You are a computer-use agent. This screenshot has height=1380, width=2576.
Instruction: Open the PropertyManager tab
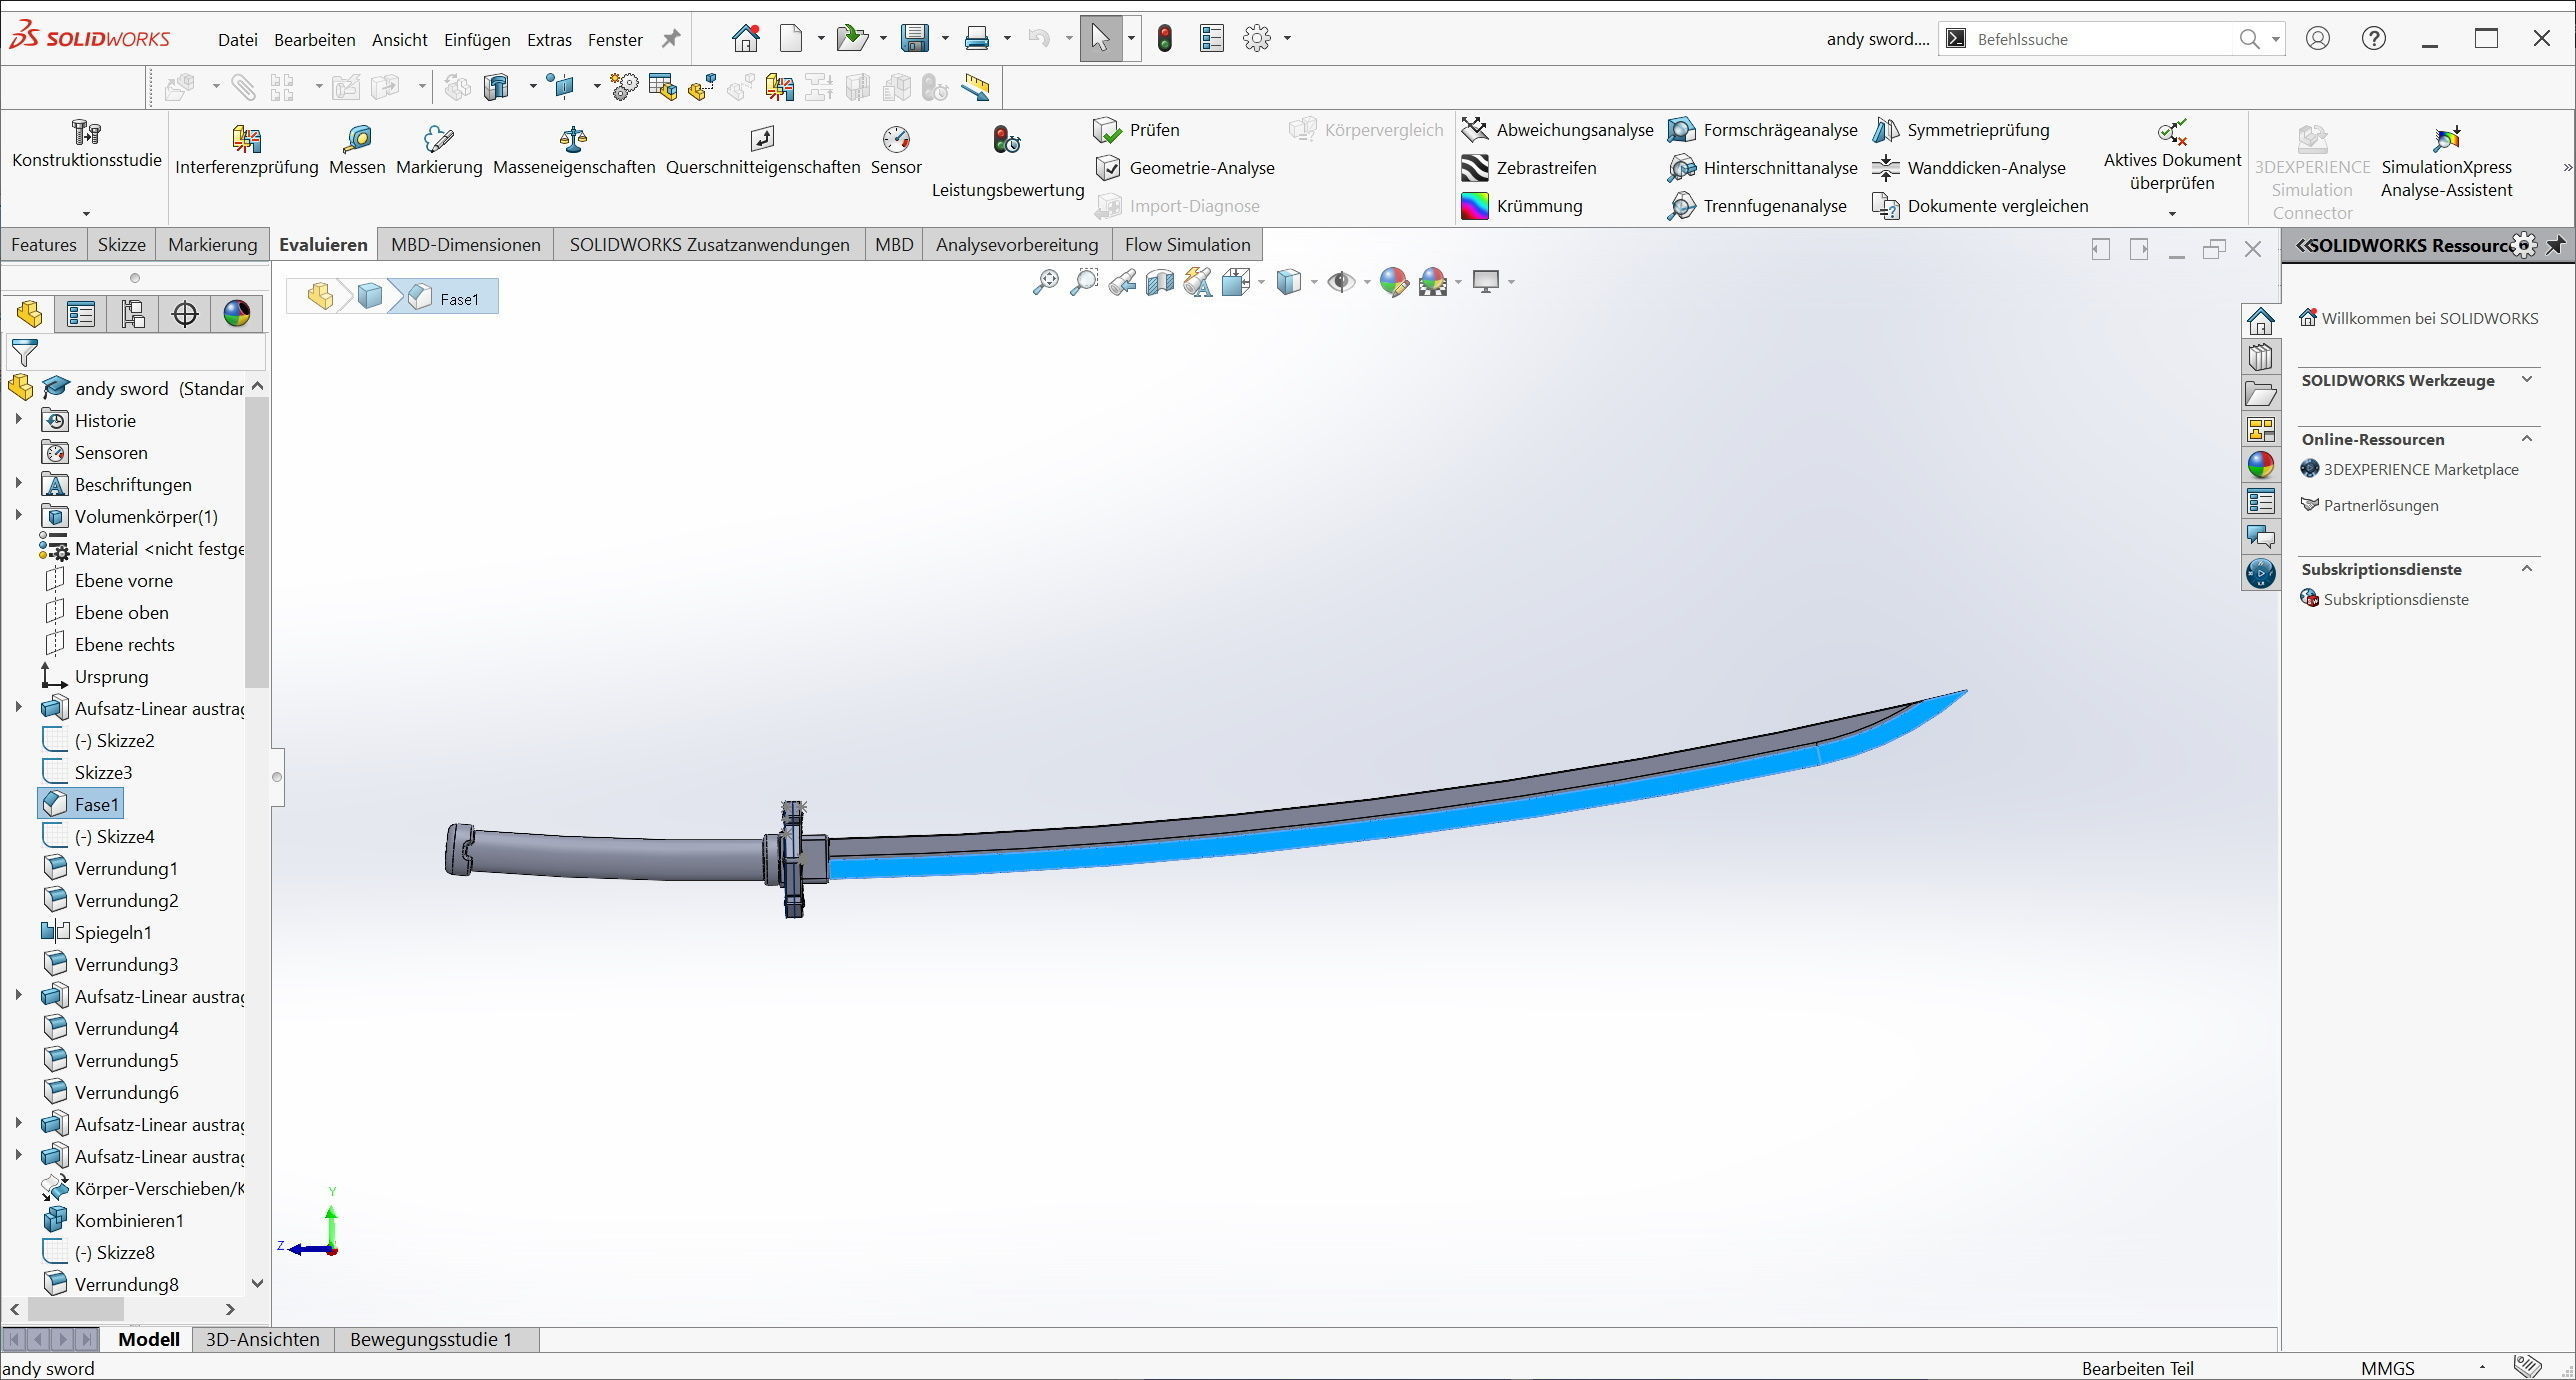pos(81,314)
